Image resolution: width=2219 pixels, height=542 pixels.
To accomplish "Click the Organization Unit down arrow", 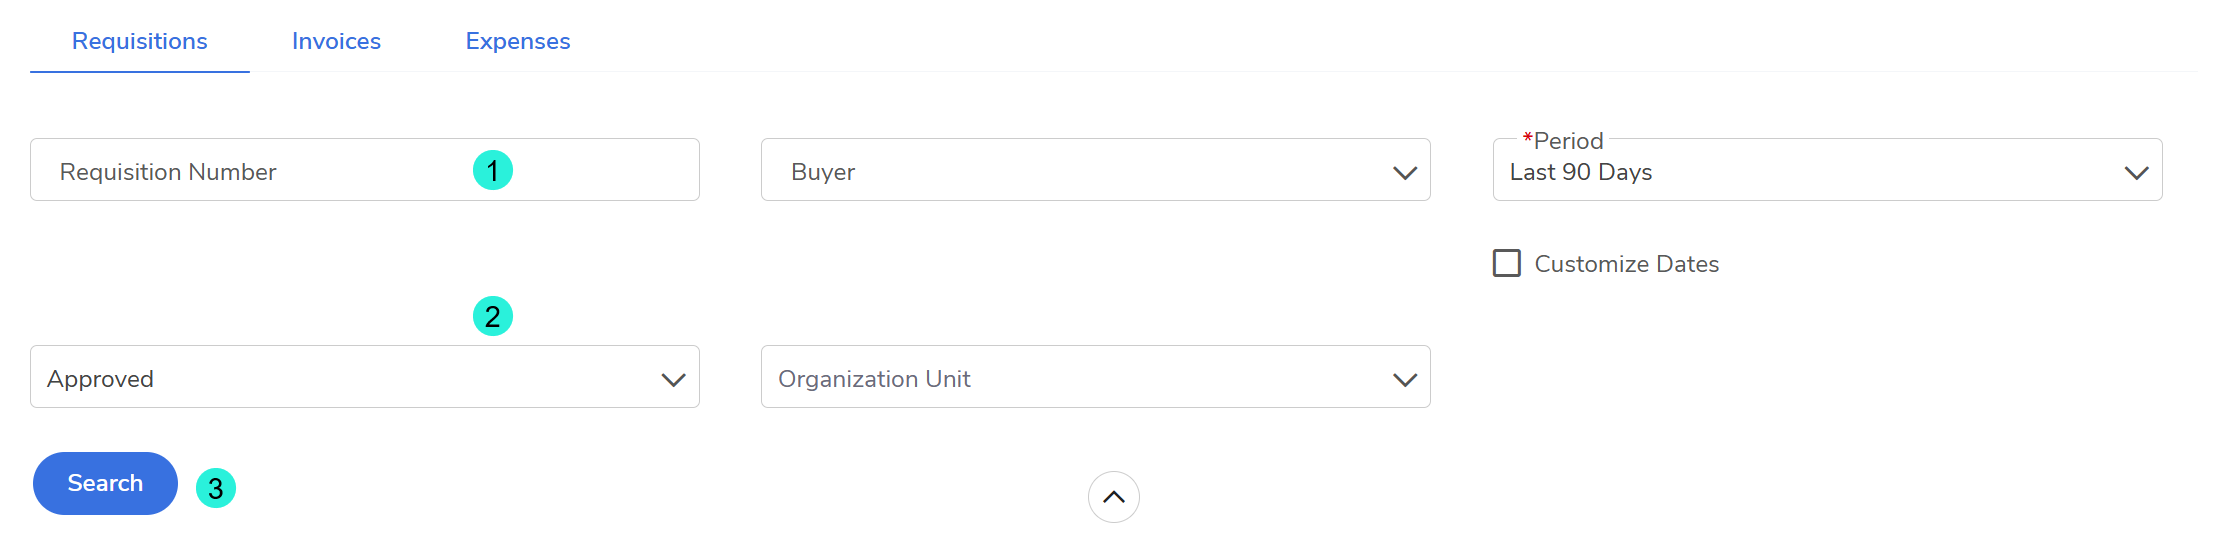I will coord(1404,379).
